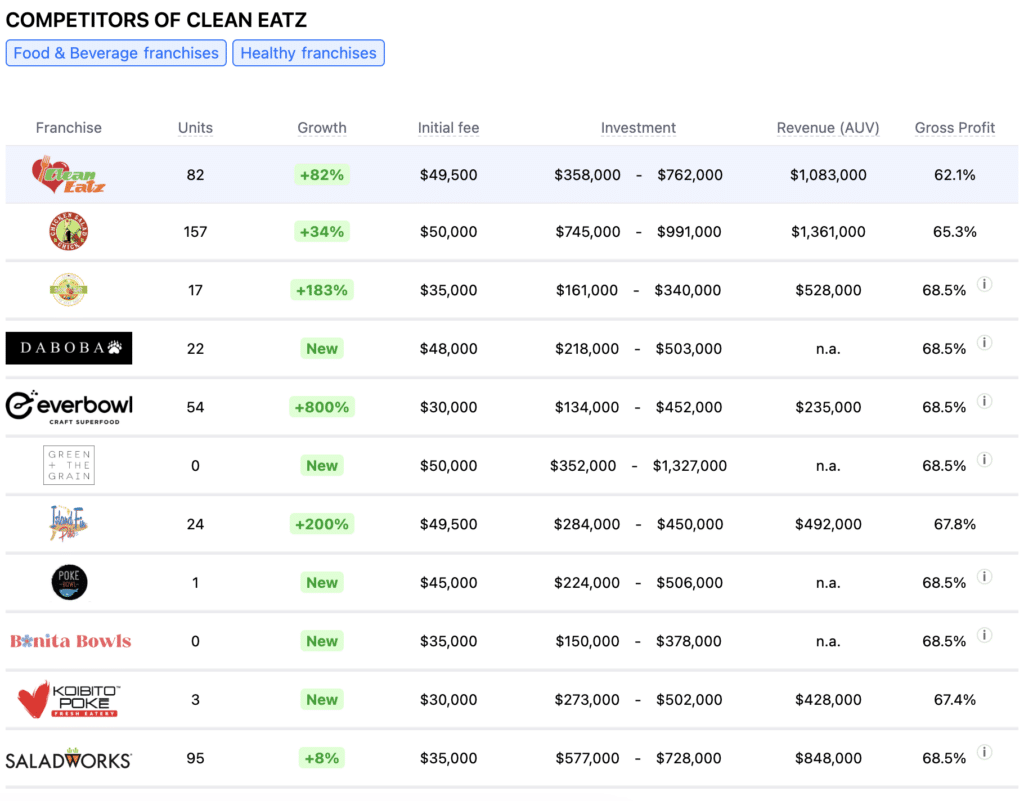Click the $745,000 investment value
The height and width of the screenshot is (801, 1024).
588,232
